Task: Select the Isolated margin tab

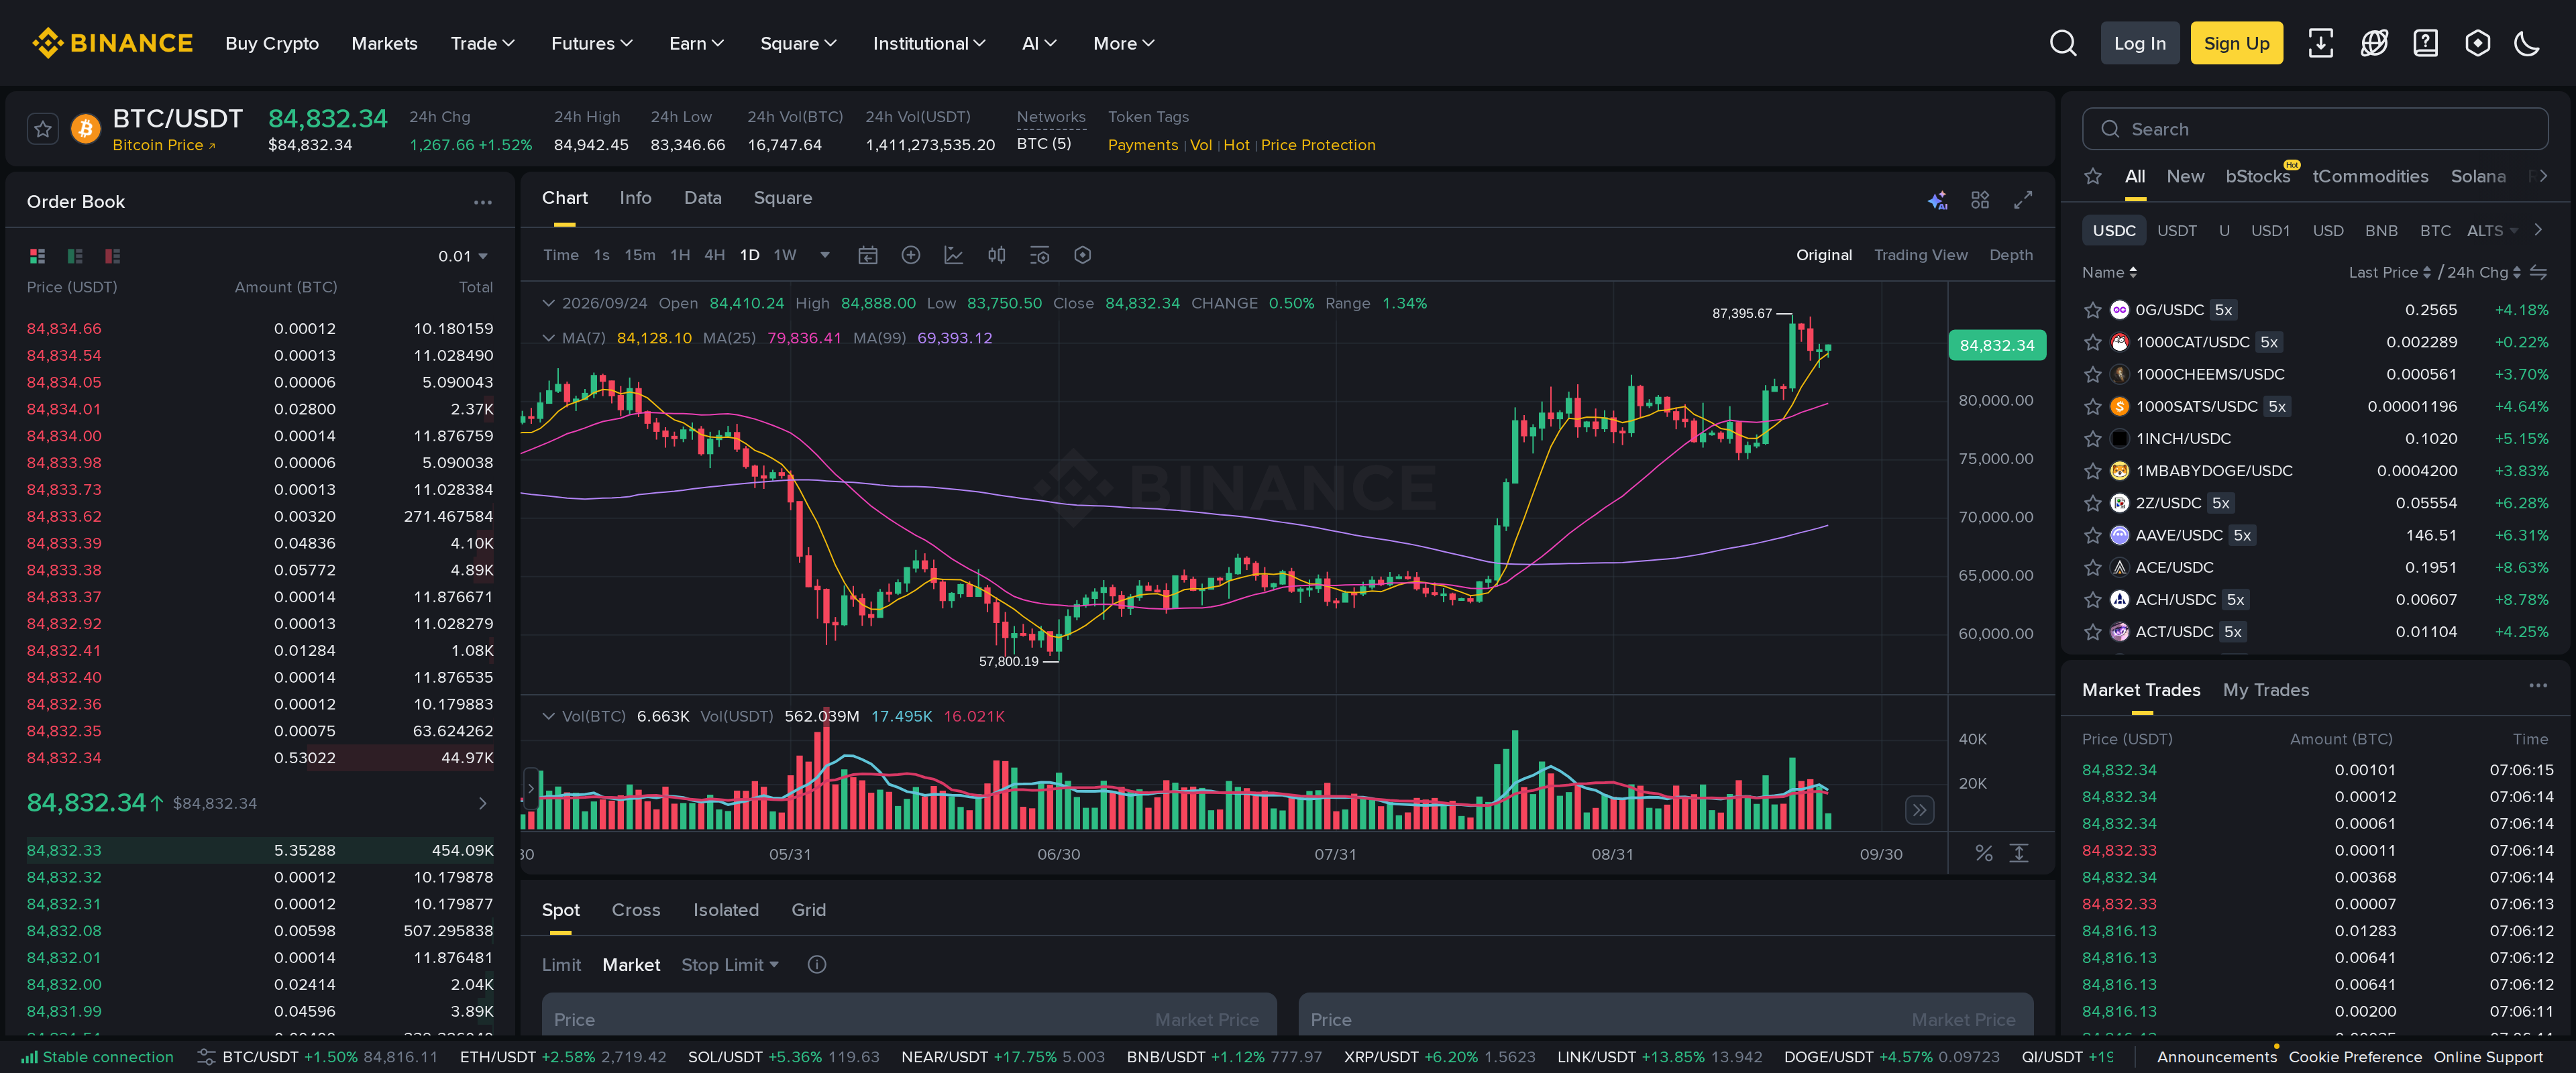Action: 726,910
